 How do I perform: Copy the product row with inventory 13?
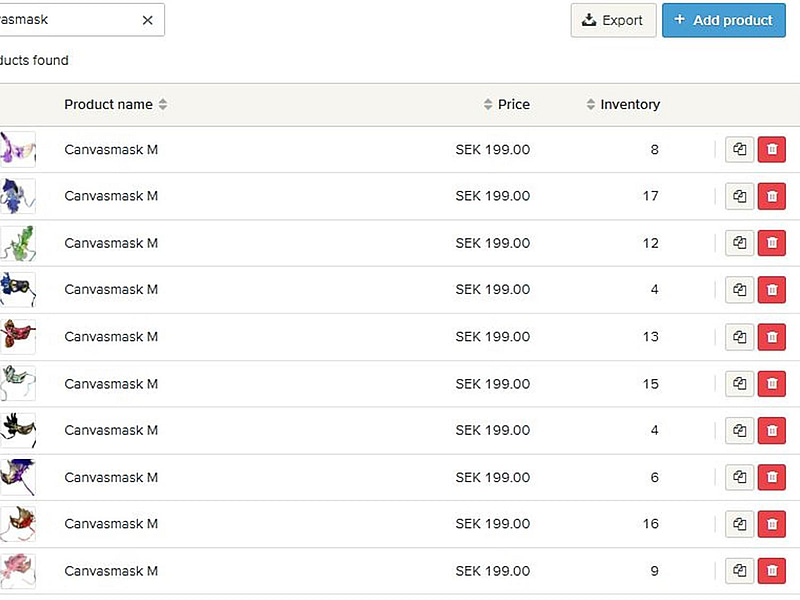point(739,337)
